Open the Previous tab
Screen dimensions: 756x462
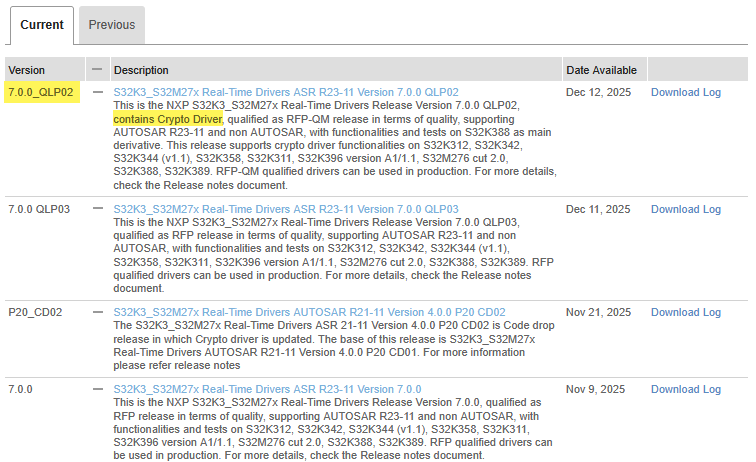[x=112, y=25]
